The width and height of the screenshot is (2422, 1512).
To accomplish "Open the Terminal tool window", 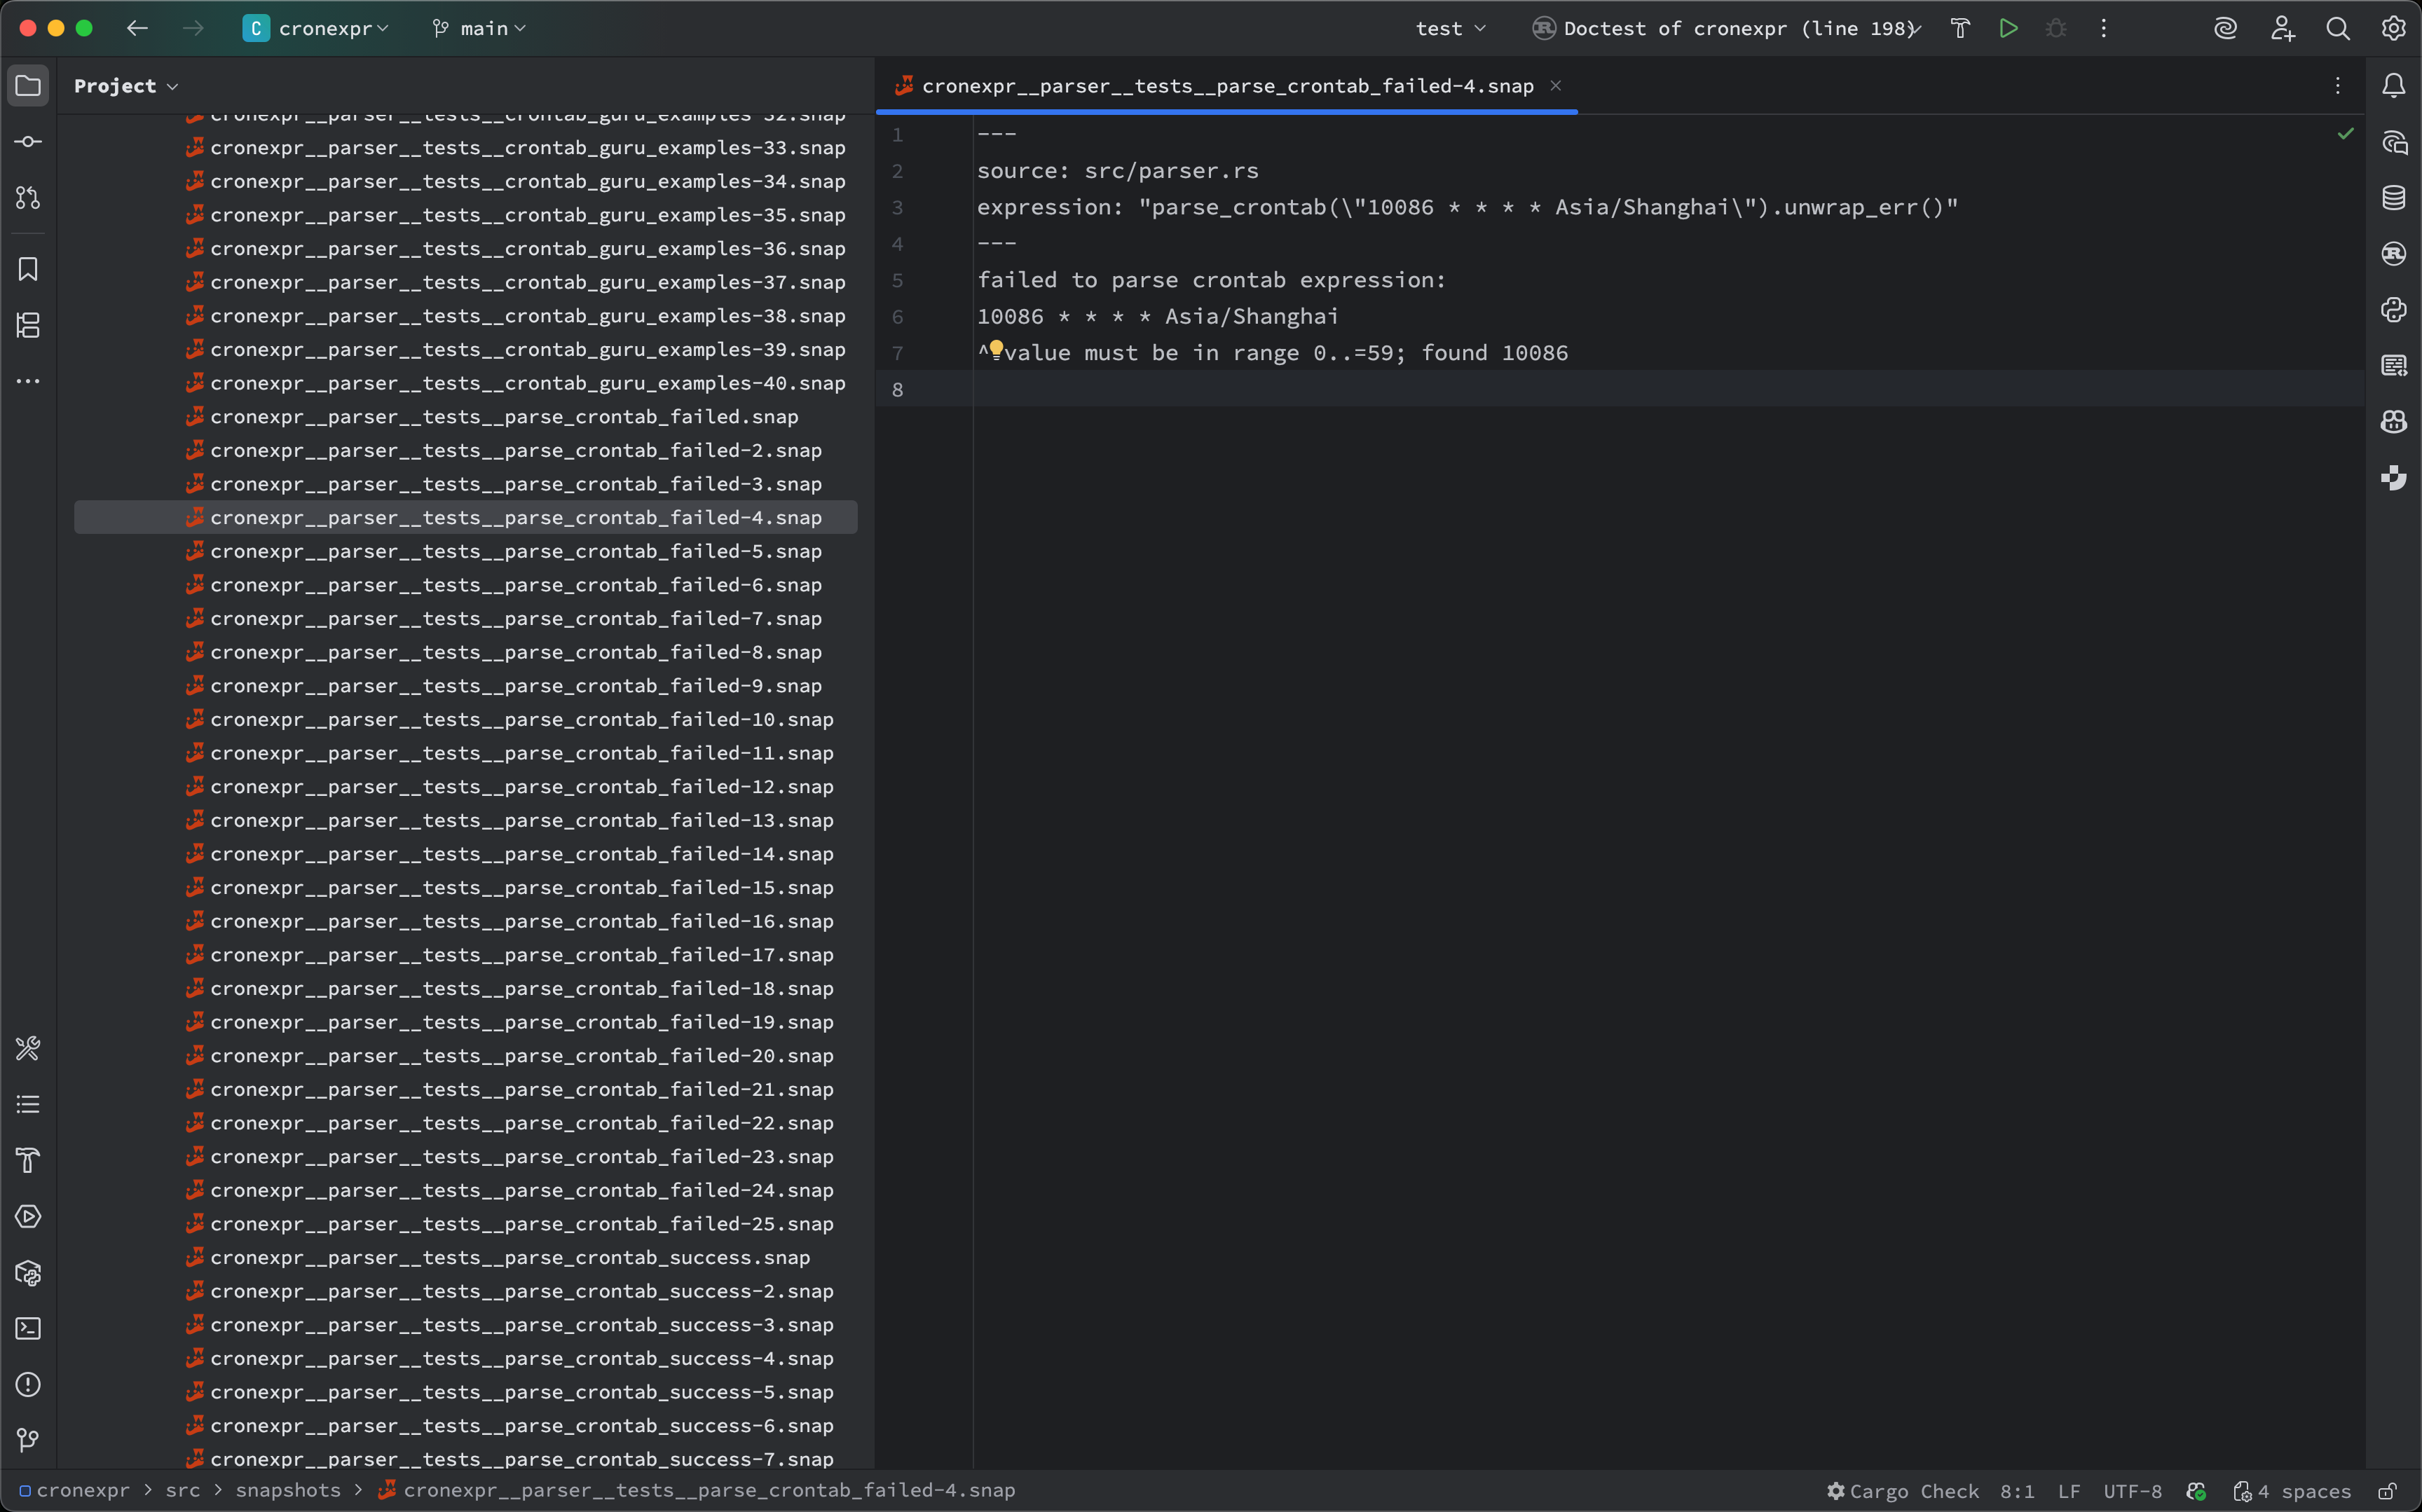I will (28, 1328).
